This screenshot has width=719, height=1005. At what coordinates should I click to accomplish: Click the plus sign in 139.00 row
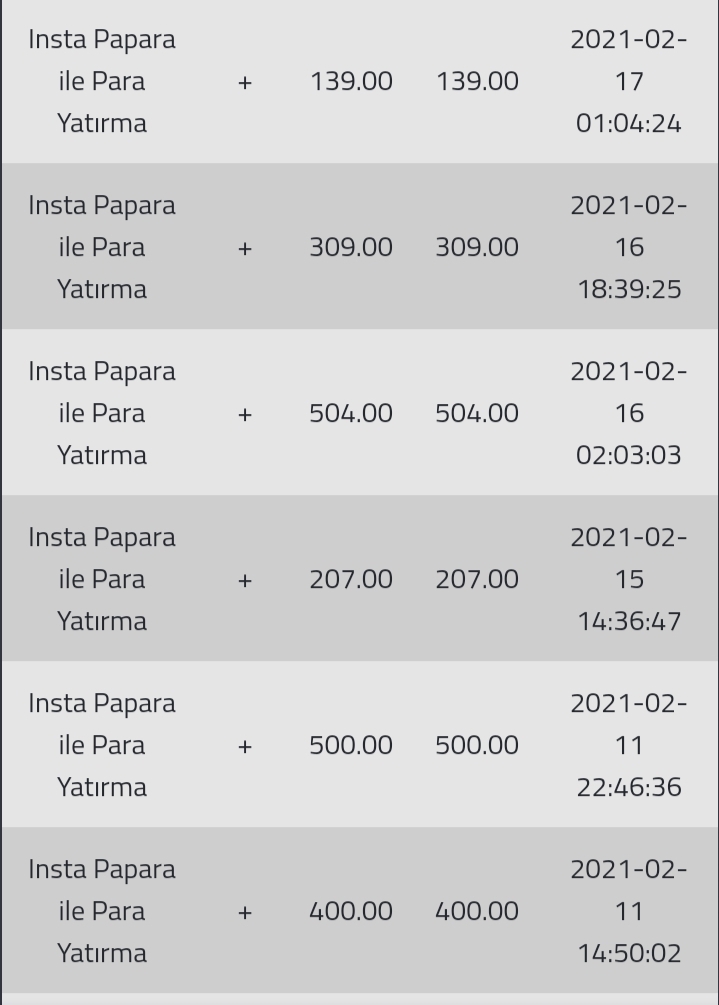tap(245, 82)
